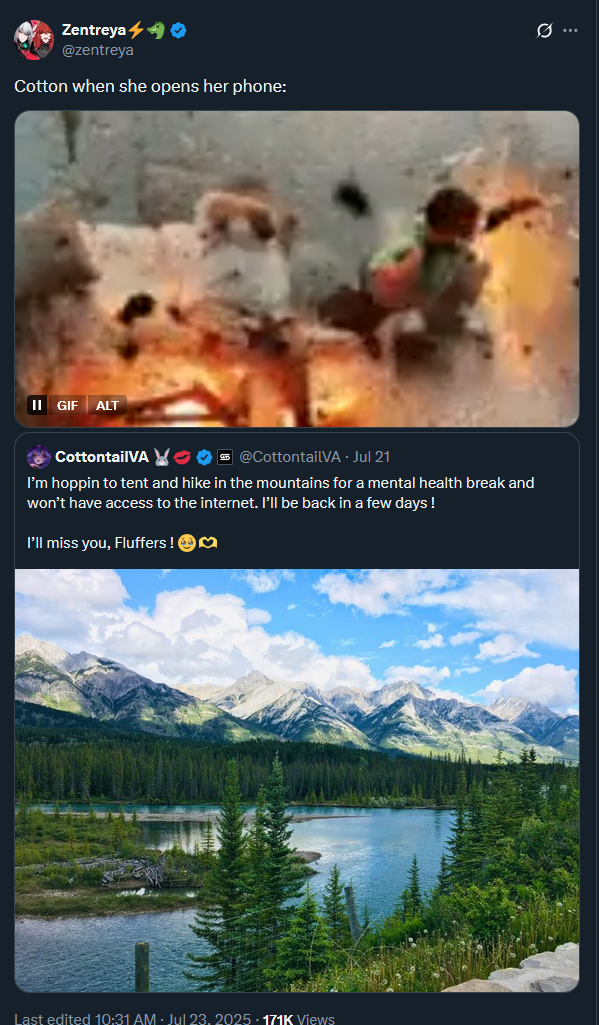Click the @zentreya handle
The height and width of the screenshot is (1025, 599).
point(97,50)
